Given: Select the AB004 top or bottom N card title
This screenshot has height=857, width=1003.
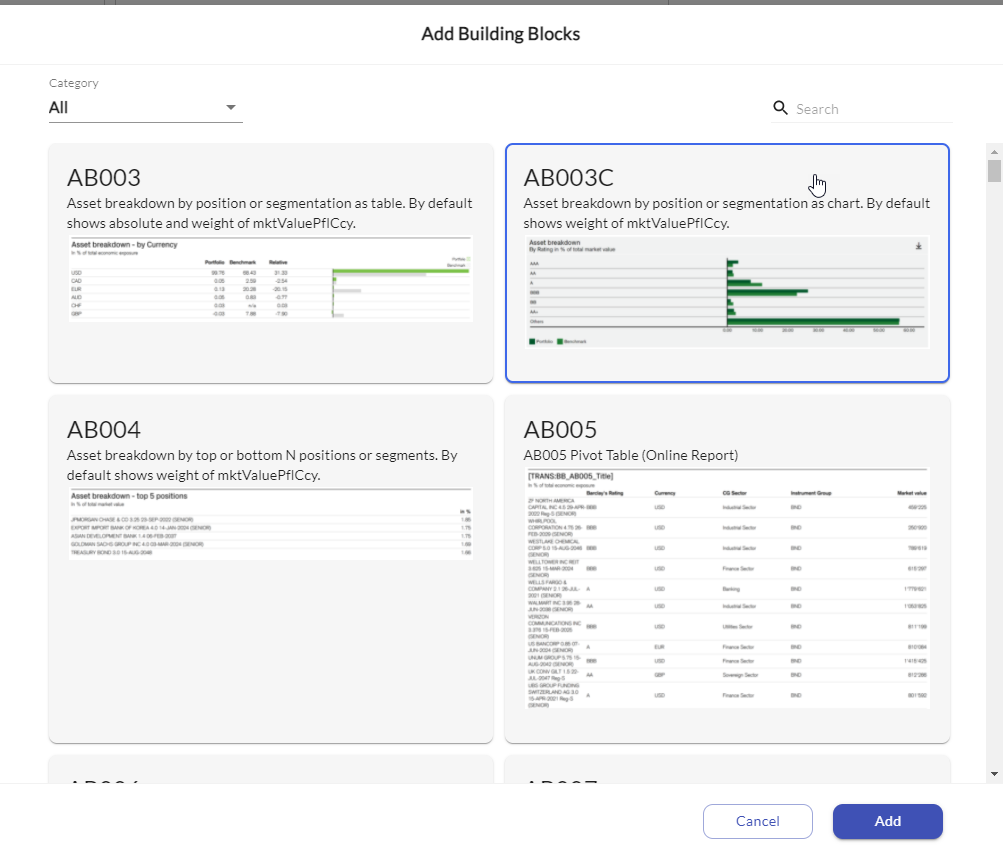Looking at the screenshot, I should point(104,430).
